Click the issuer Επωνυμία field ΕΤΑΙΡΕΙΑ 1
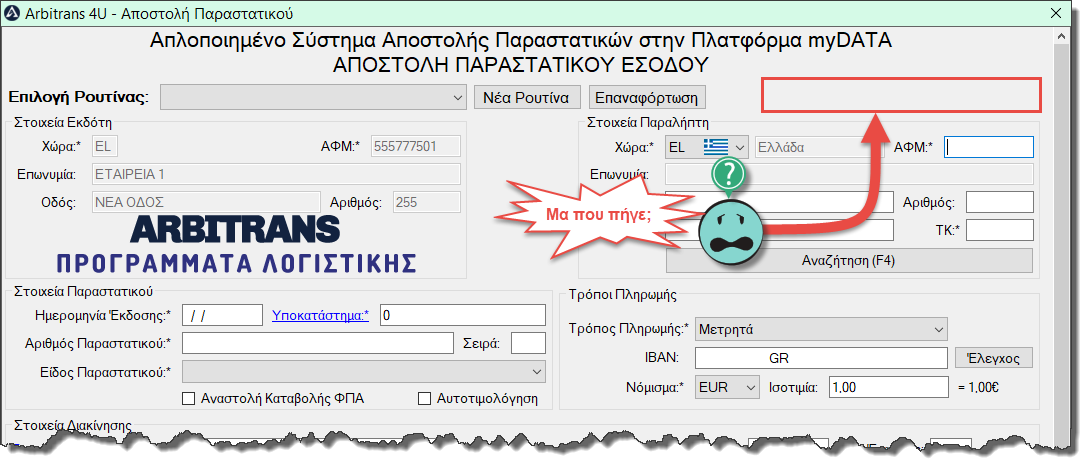This screenshot has height=459, width=1080. pos(276,174)
